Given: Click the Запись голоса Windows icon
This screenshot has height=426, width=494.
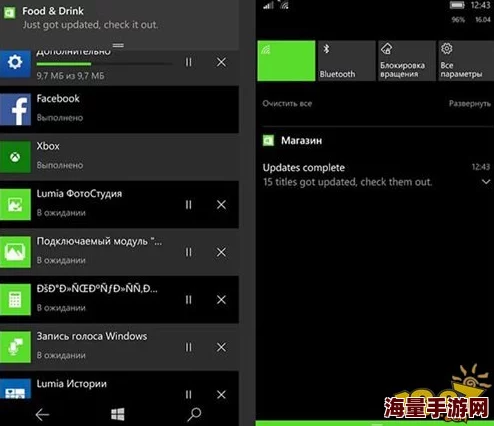Looking at the screenshot, I should [x=15, y=347].
